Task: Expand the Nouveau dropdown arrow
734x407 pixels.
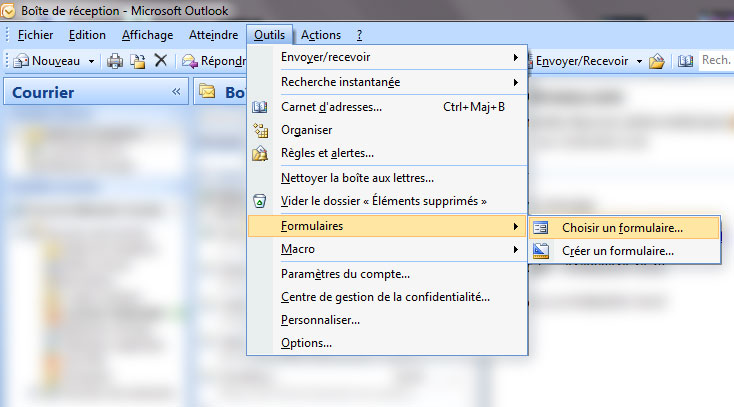Action: pos(91,61)
